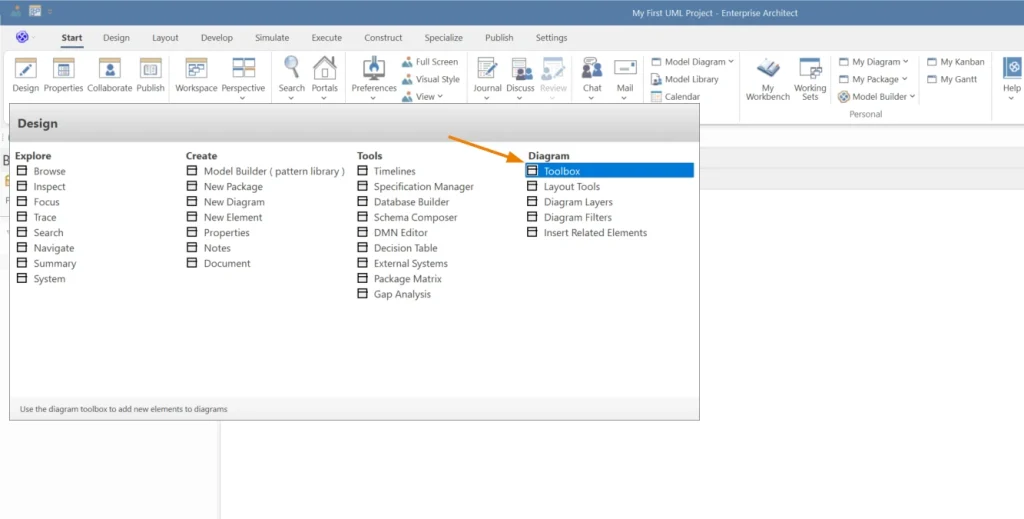This screenshot has width=1024, height=519.
Task: Click the Publish icon in Start ribbon
Action: click(x=150, y=75)
